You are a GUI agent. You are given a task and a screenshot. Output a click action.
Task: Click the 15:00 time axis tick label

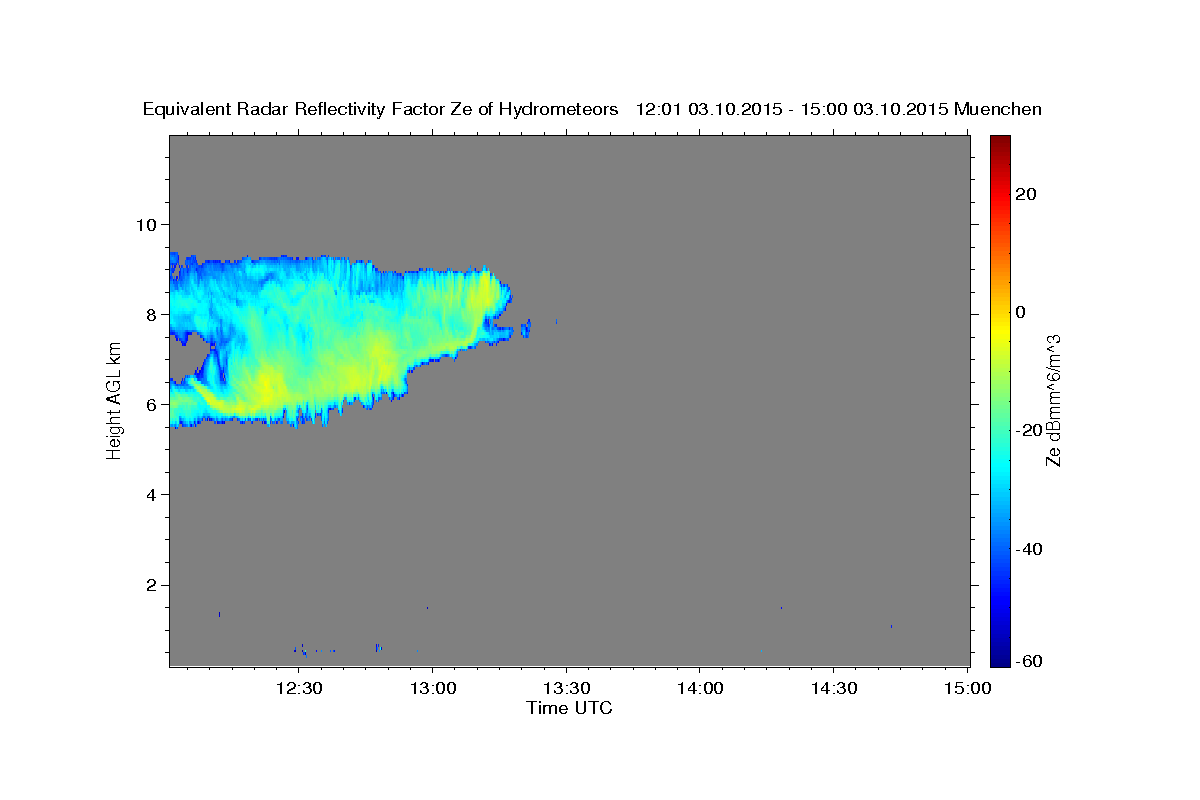967,689
